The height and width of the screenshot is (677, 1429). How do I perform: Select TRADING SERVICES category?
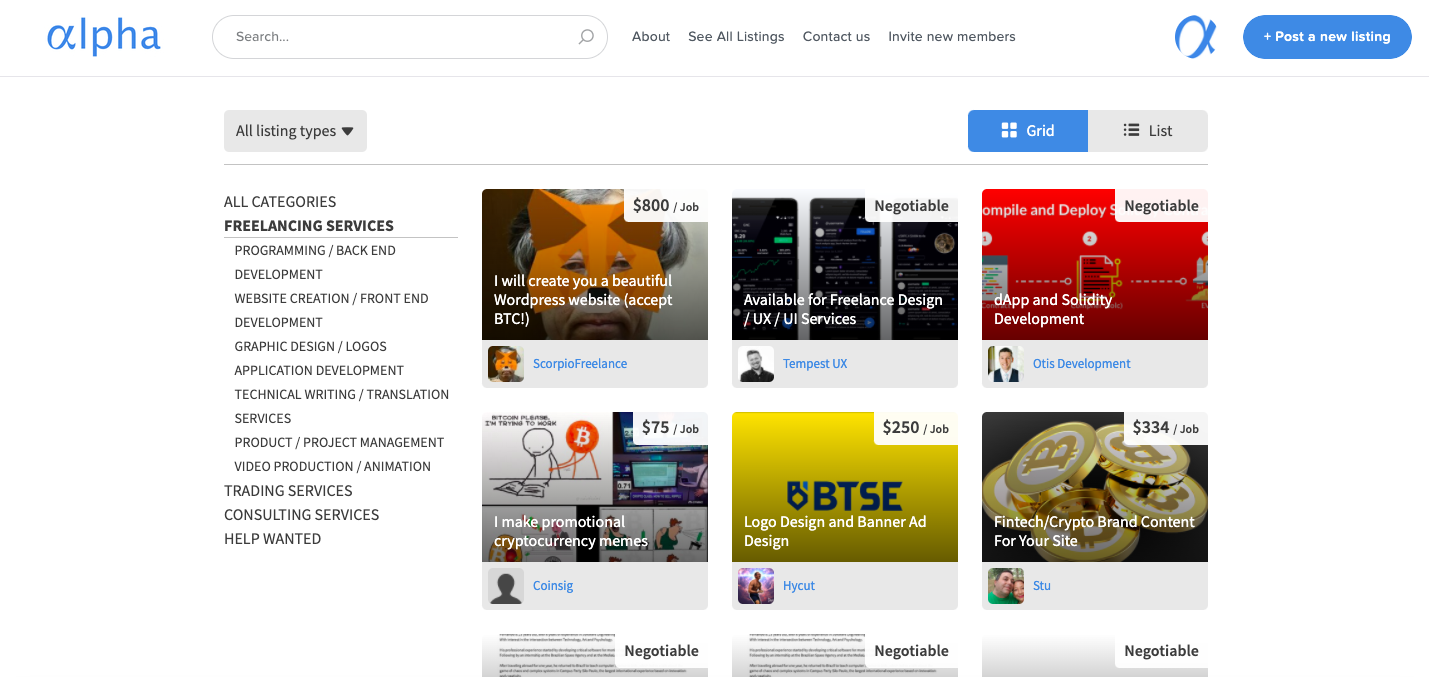tap(288, 491)
